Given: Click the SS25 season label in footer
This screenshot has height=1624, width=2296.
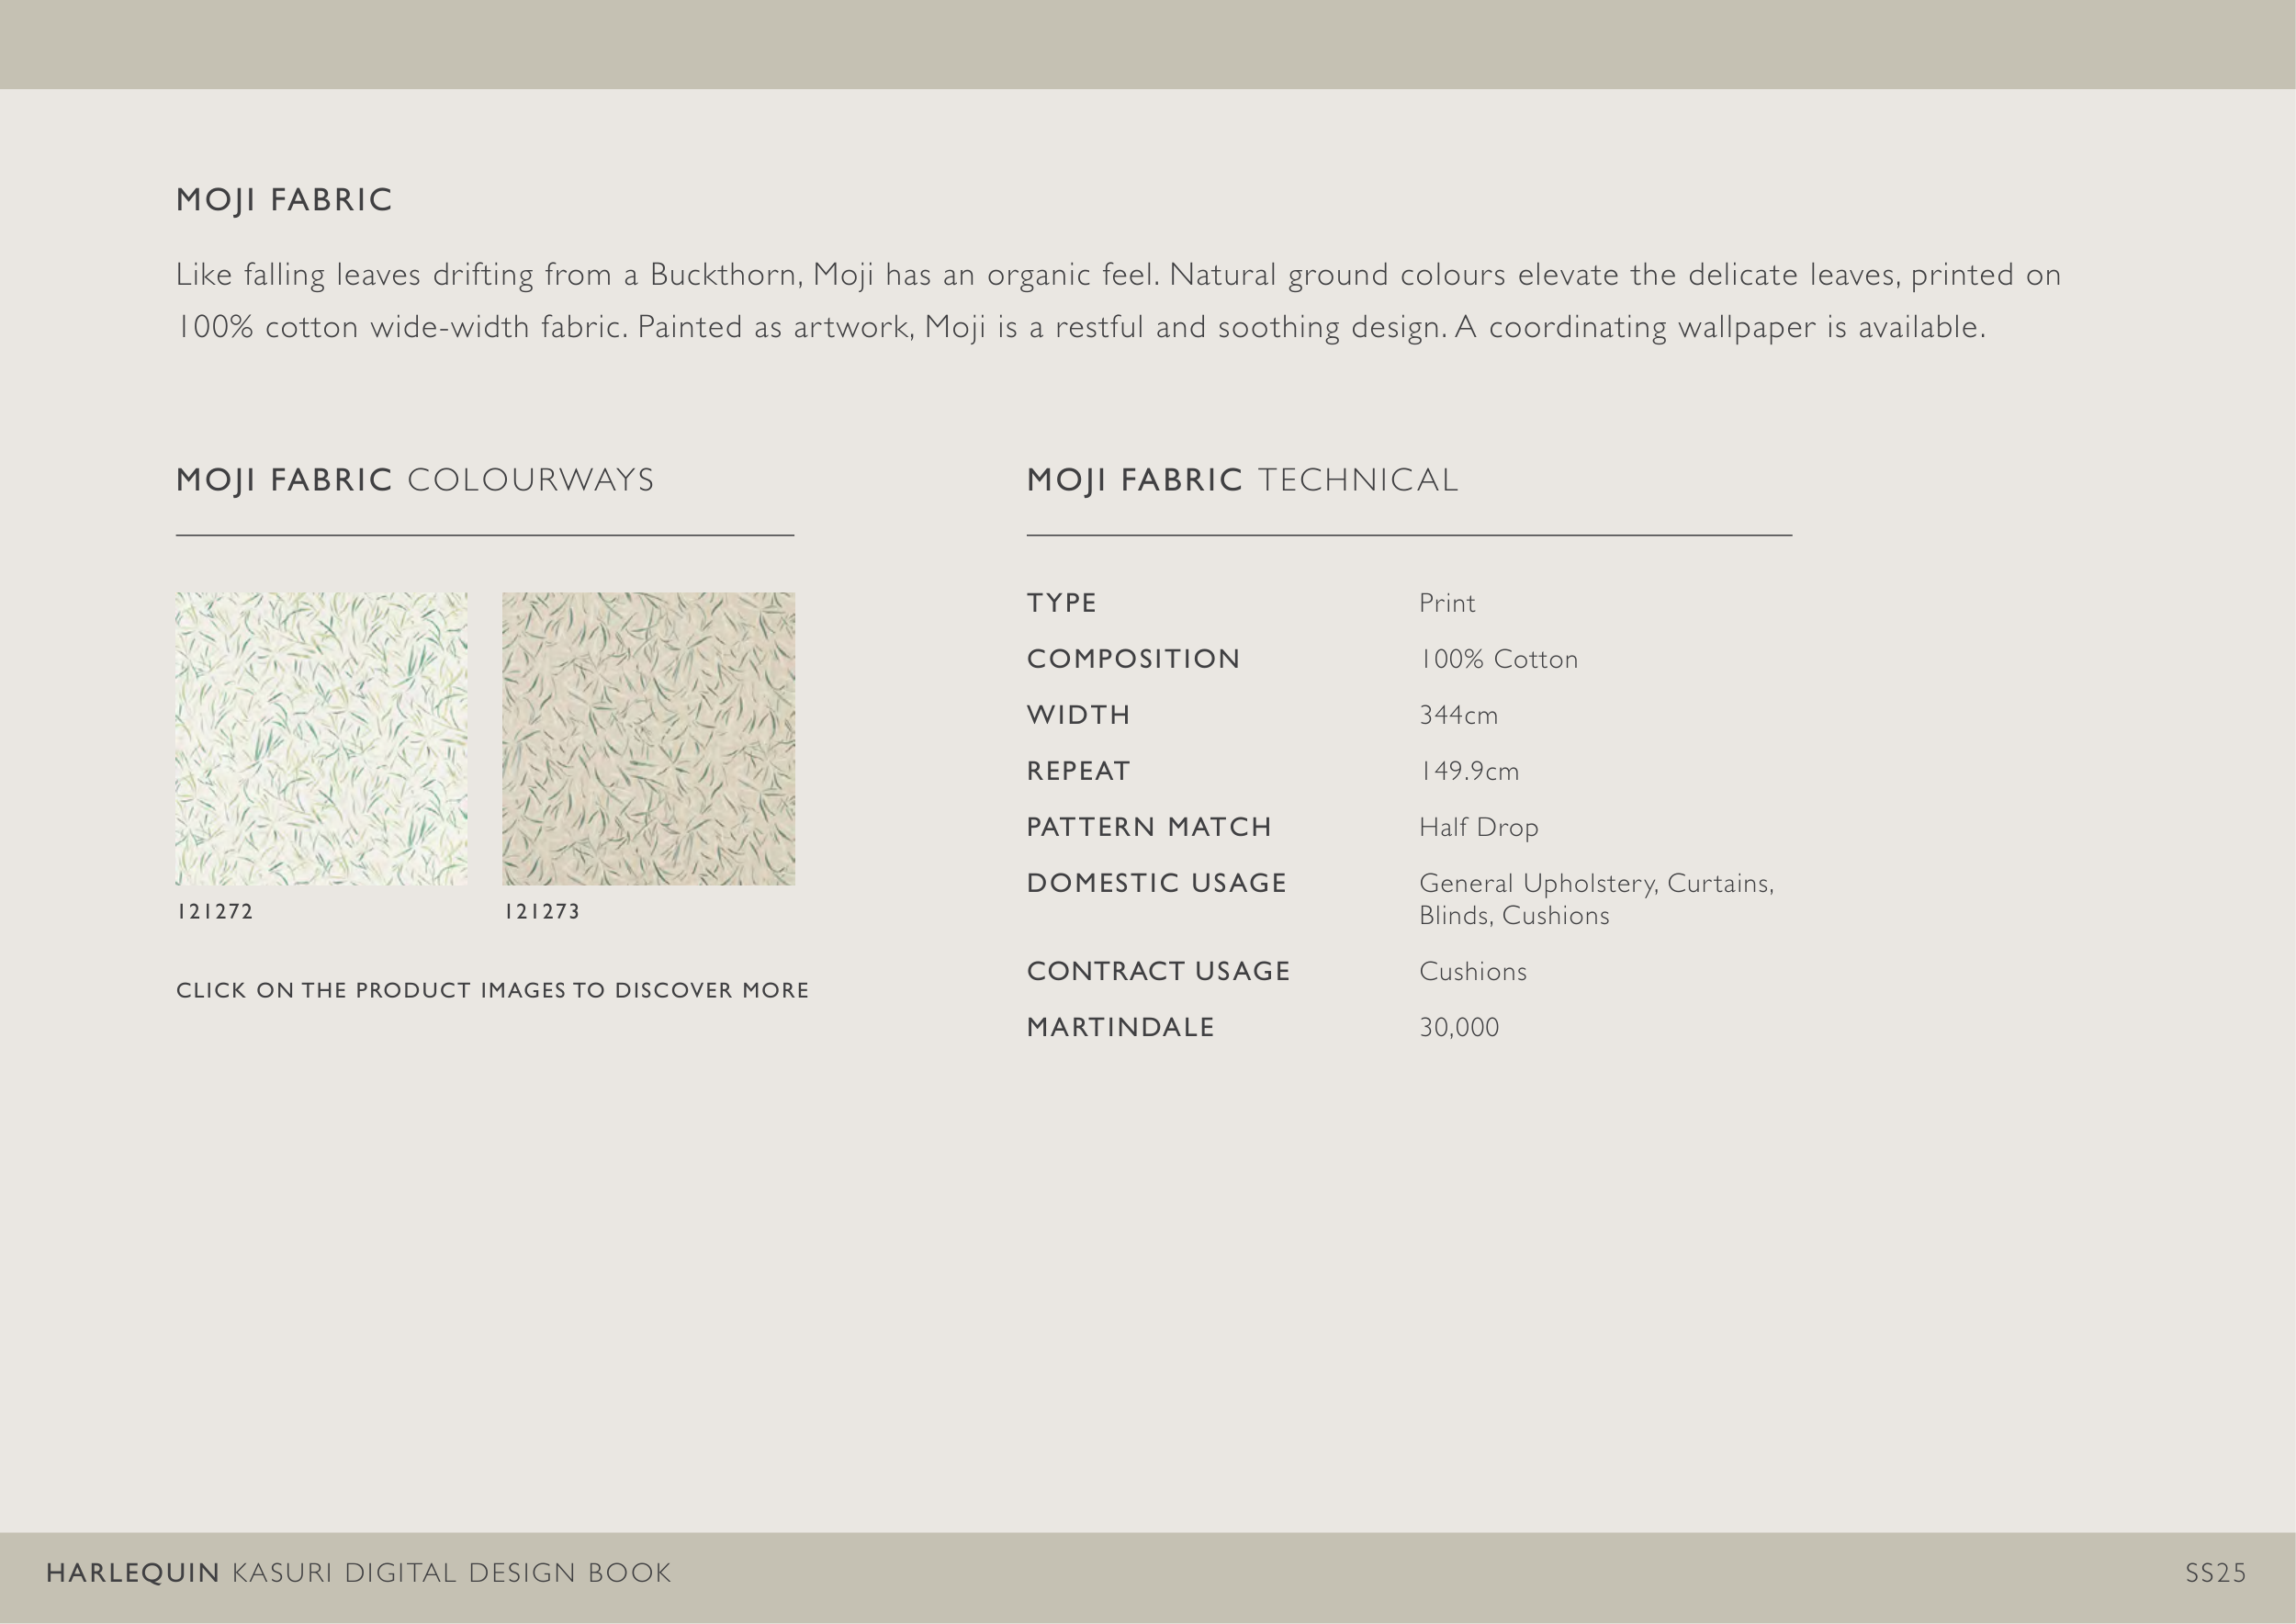Looking at the screenshot, I should tap(2215, 1573).
